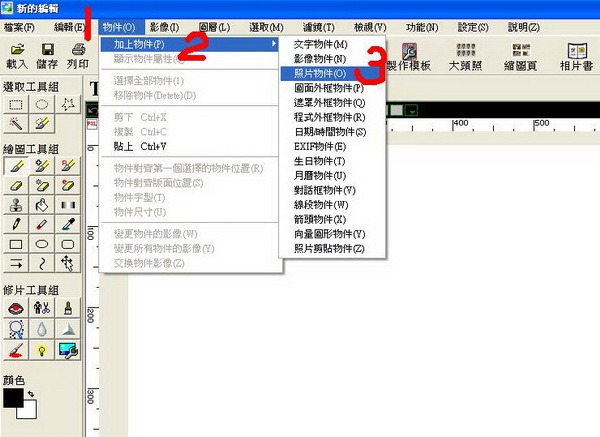Select the clone stamp tool

tap(16, 205)
